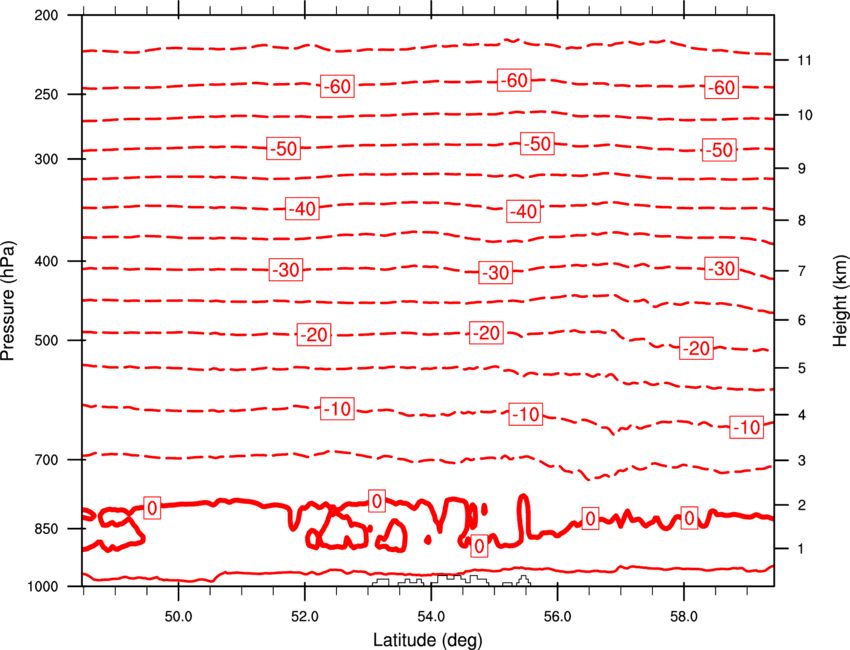Pick the 5 km height tick label
Viewport: 850px width, 650px height.
(802, 368)
